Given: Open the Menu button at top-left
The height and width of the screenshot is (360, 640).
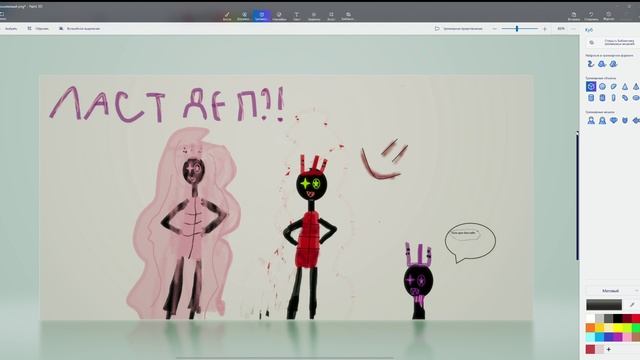Looking at the screenshot, I should click(x=2, y=16).
